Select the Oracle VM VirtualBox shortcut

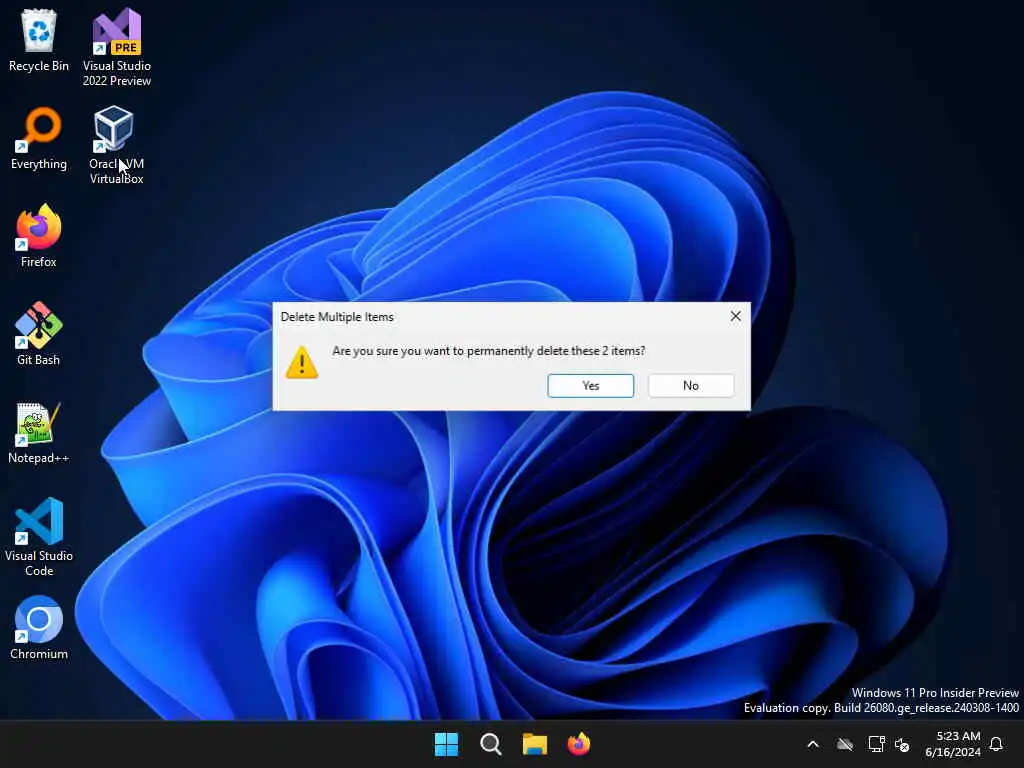pyautogui.click(x=117, y=145)
